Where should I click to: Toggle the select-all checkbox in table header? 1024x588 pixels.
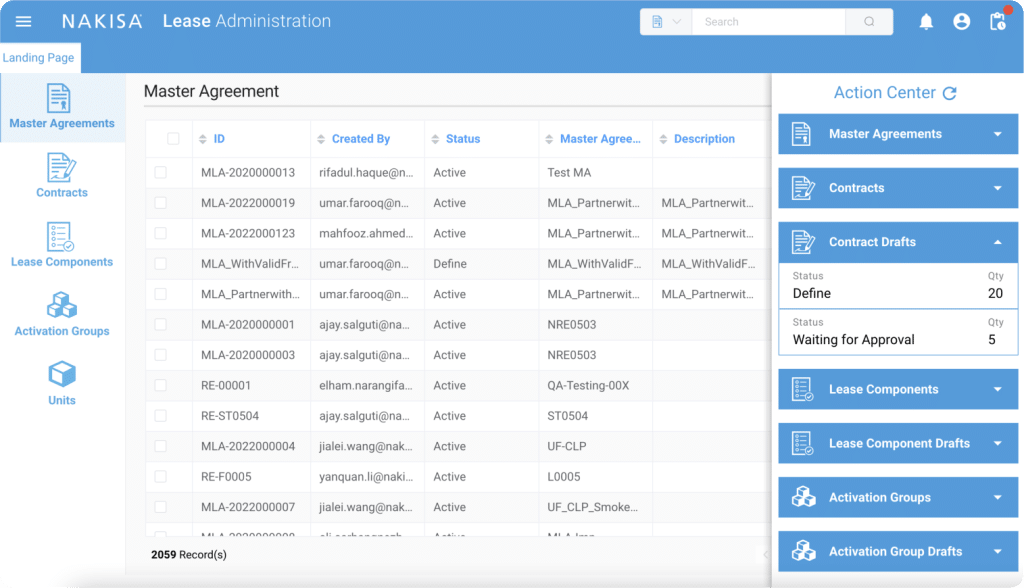tap(173, 139)
